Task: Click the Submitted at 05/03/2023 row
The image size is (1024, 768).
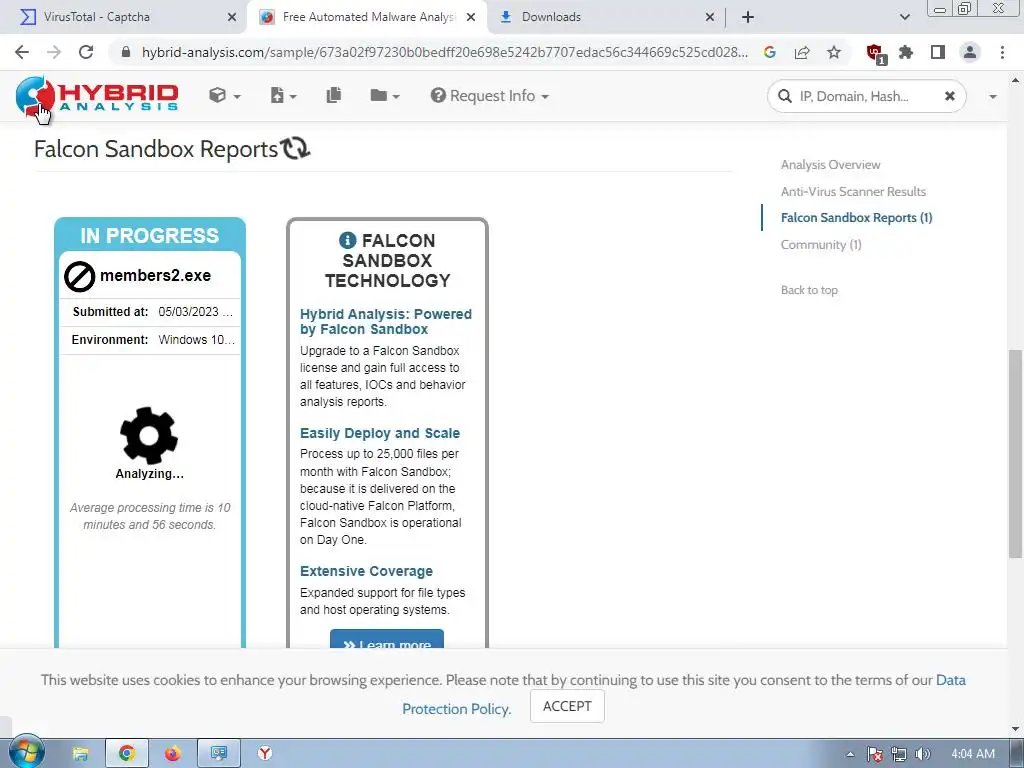Action: pyautogui.click(x=150, y=312)
